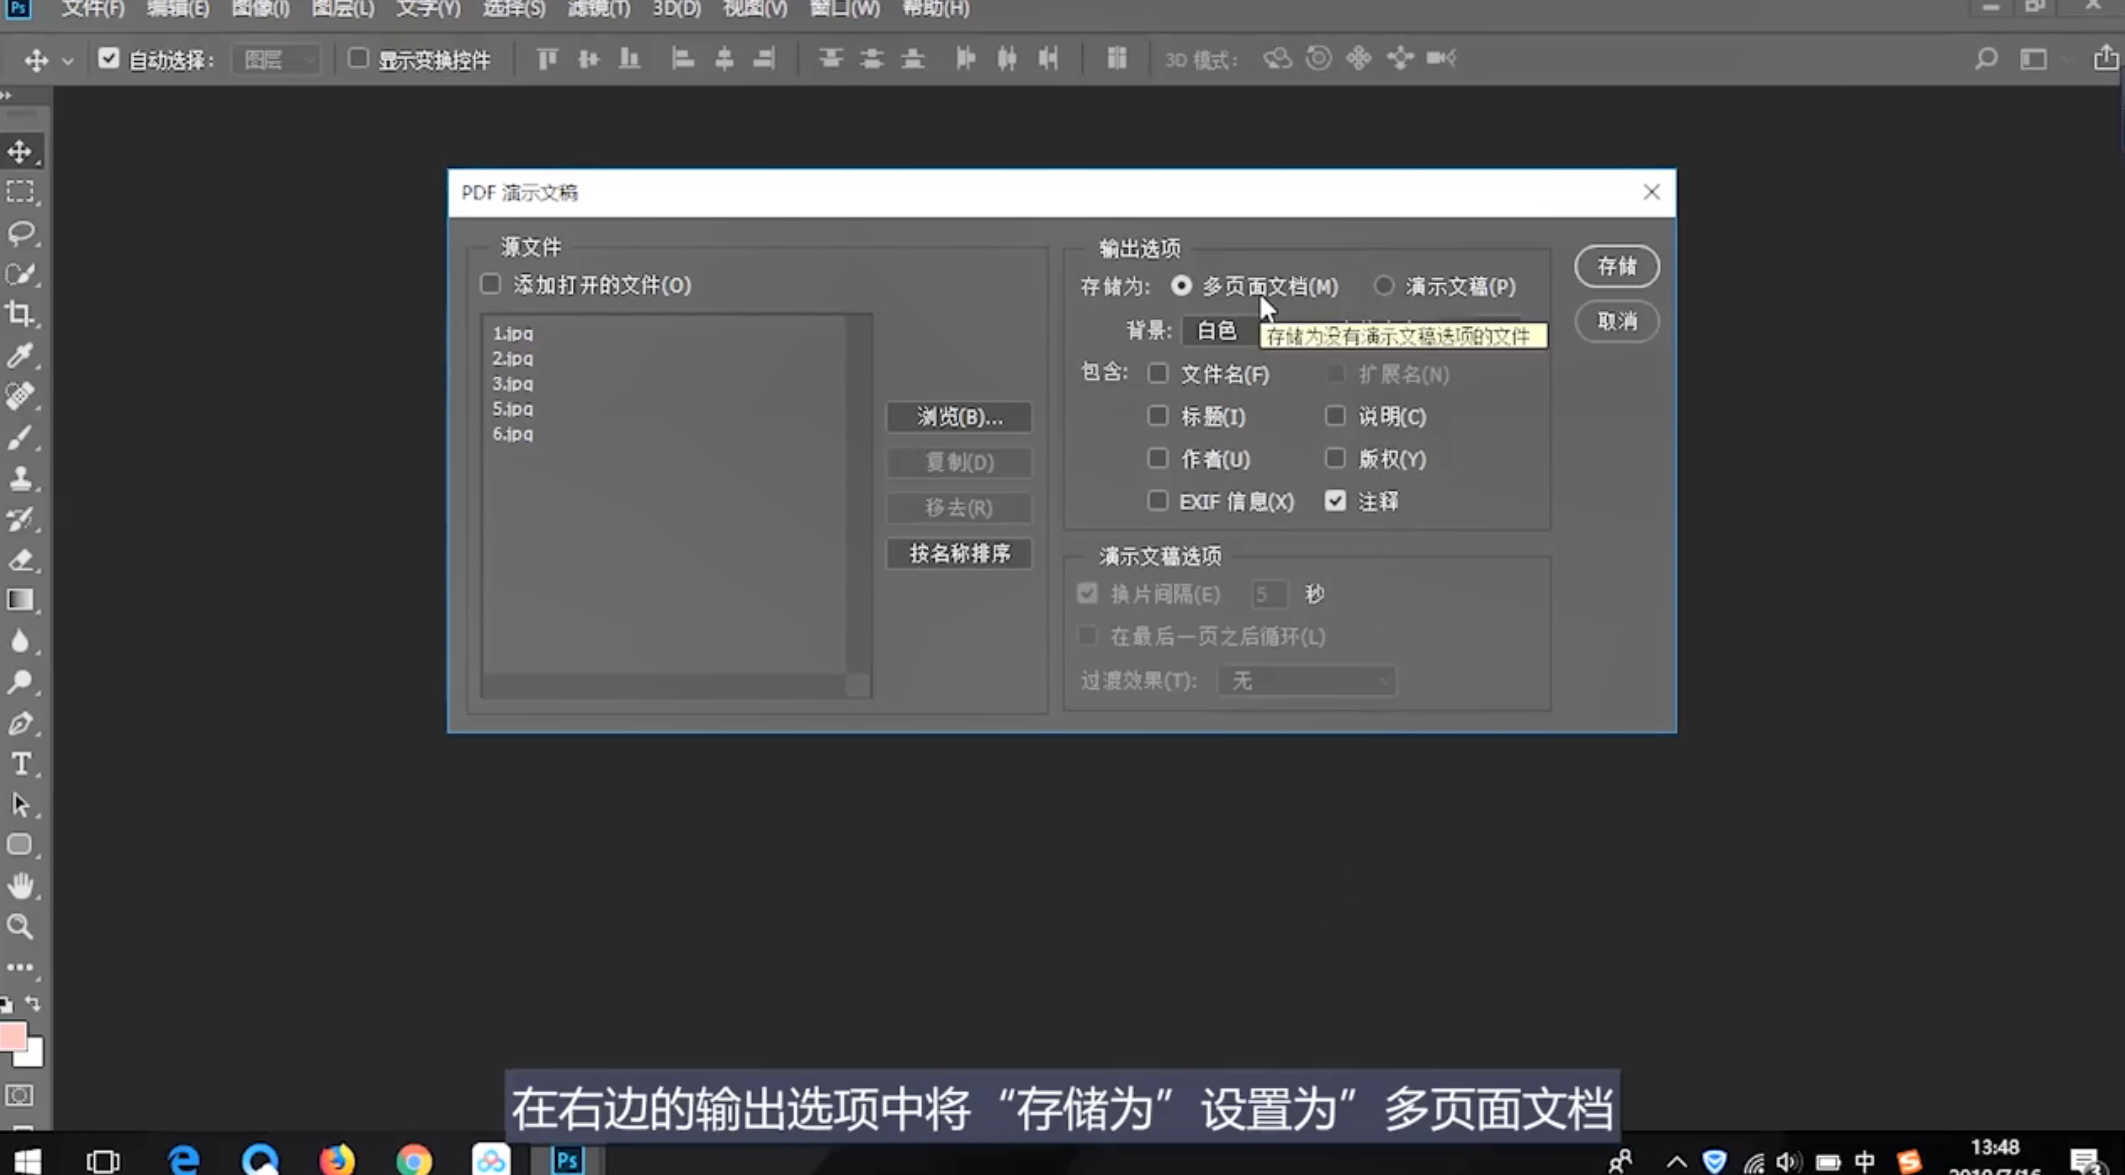
Task: Select the Blur tool
Action: coord(20,641)
